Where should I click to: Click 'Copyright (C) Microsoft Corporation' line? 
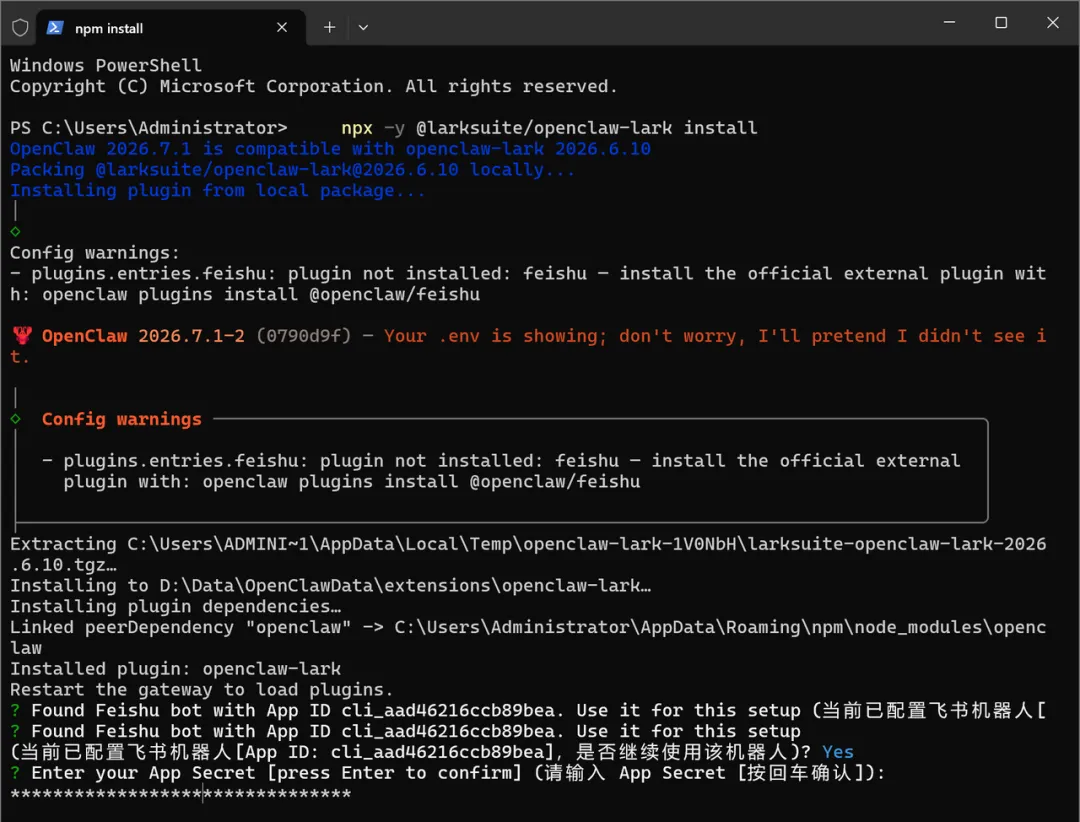click(x=313, y=86)
